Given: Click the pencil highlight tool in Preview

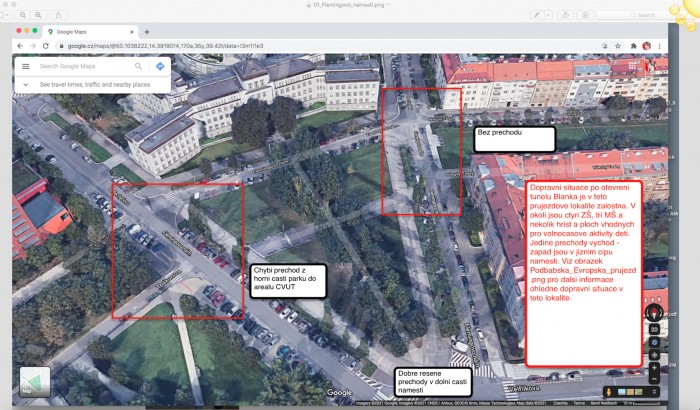Looking at the screenshot, I should click(x=537, y=15).
